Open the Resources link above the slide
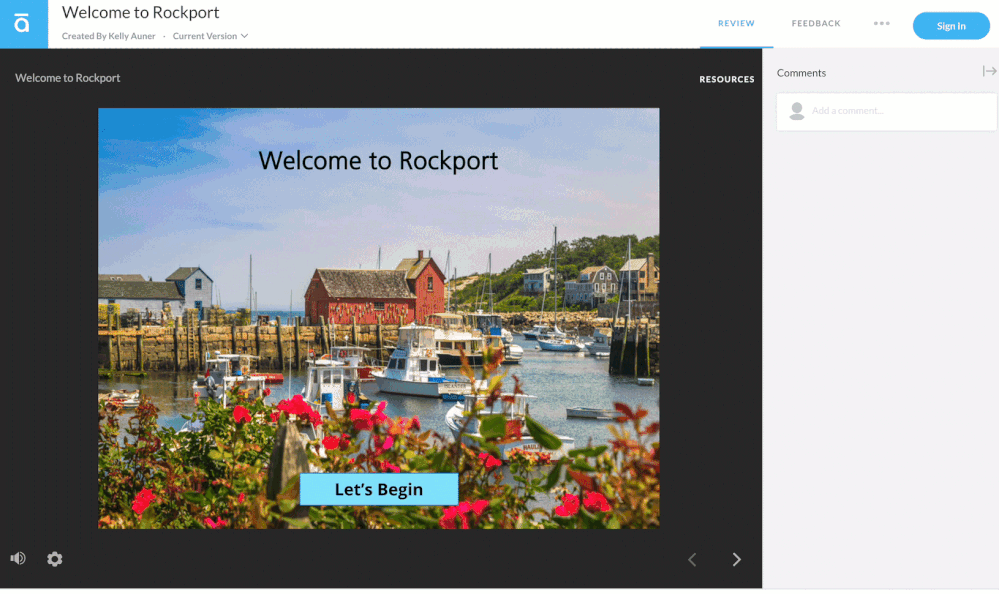Viewport: 999px width, 594px height. click(x=726, y=79)
